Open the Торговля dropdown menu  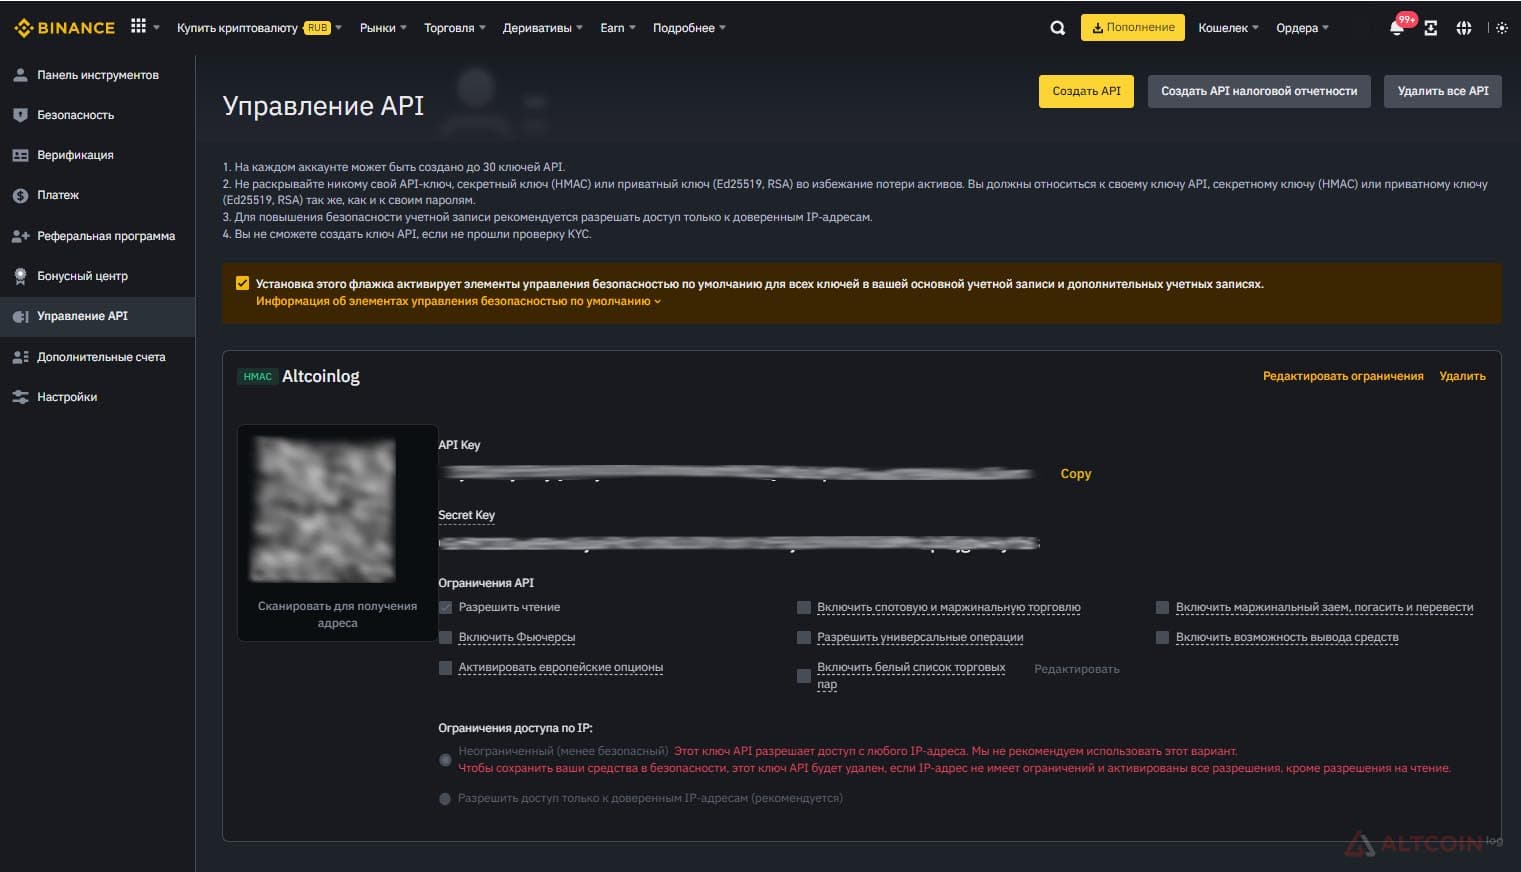click(454, 28)
